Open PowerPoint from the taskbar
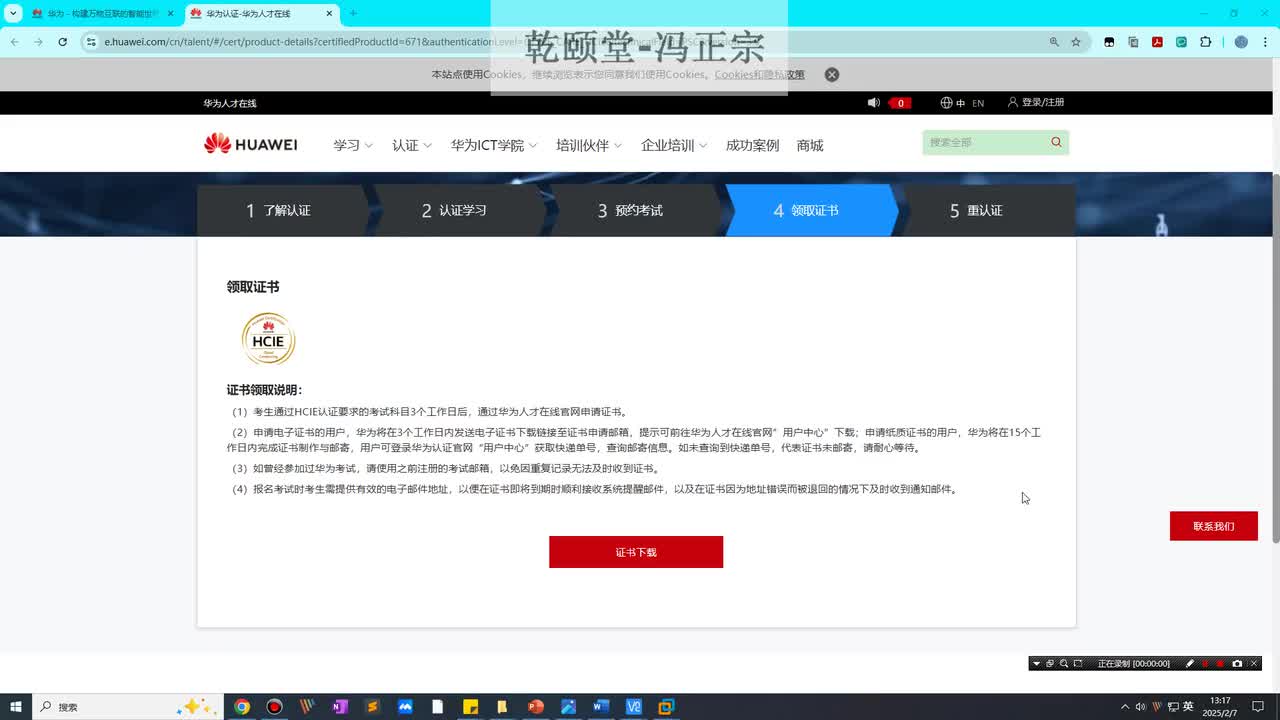 535,706
